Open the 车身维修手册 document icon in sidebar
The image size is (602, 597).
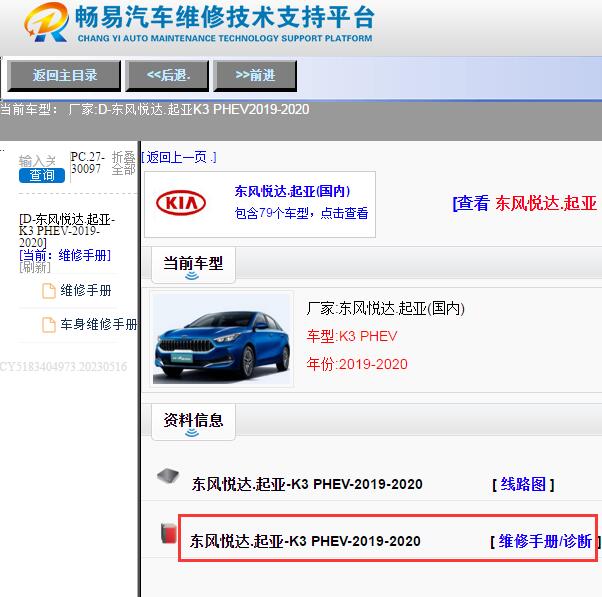[x=49, y=325]
